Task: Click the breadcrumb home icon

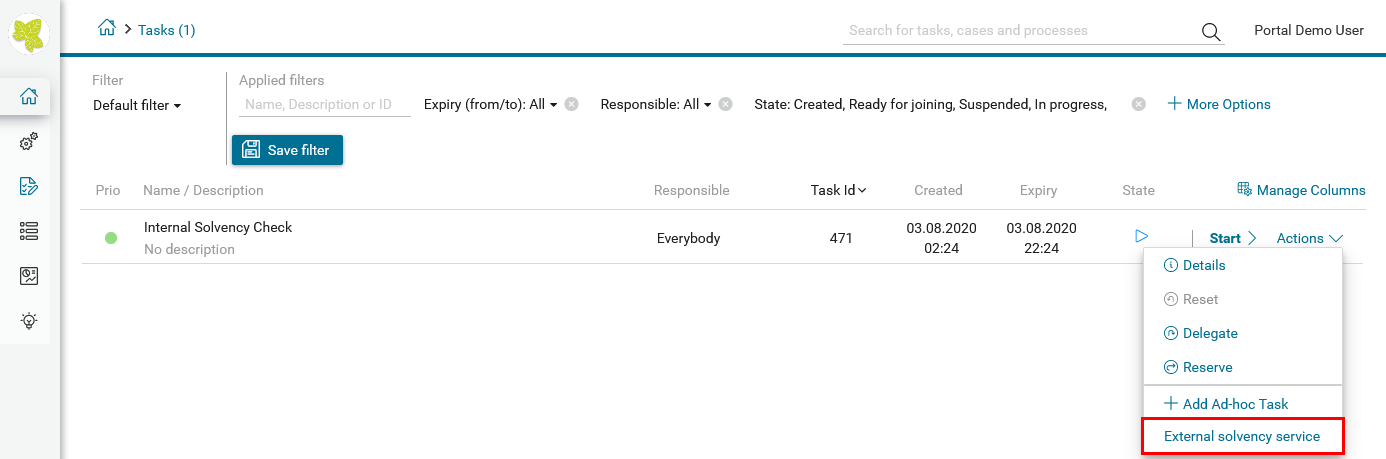Action: coord(107,29)
